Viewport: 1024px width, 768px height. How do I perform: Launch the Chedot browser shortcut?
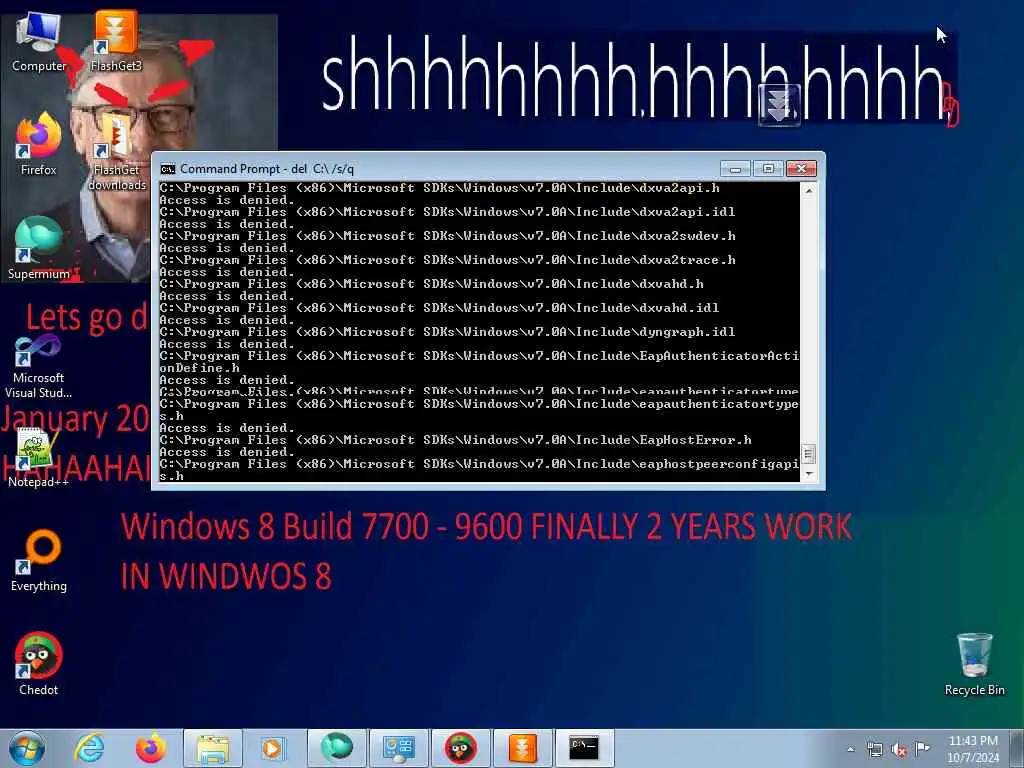39,664
